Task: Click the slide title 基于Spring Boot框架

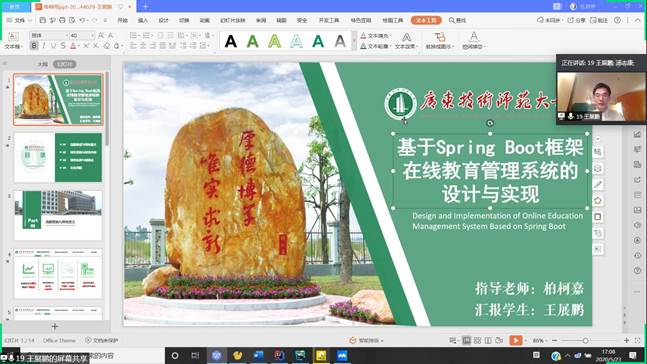Action: coord(490,147)
